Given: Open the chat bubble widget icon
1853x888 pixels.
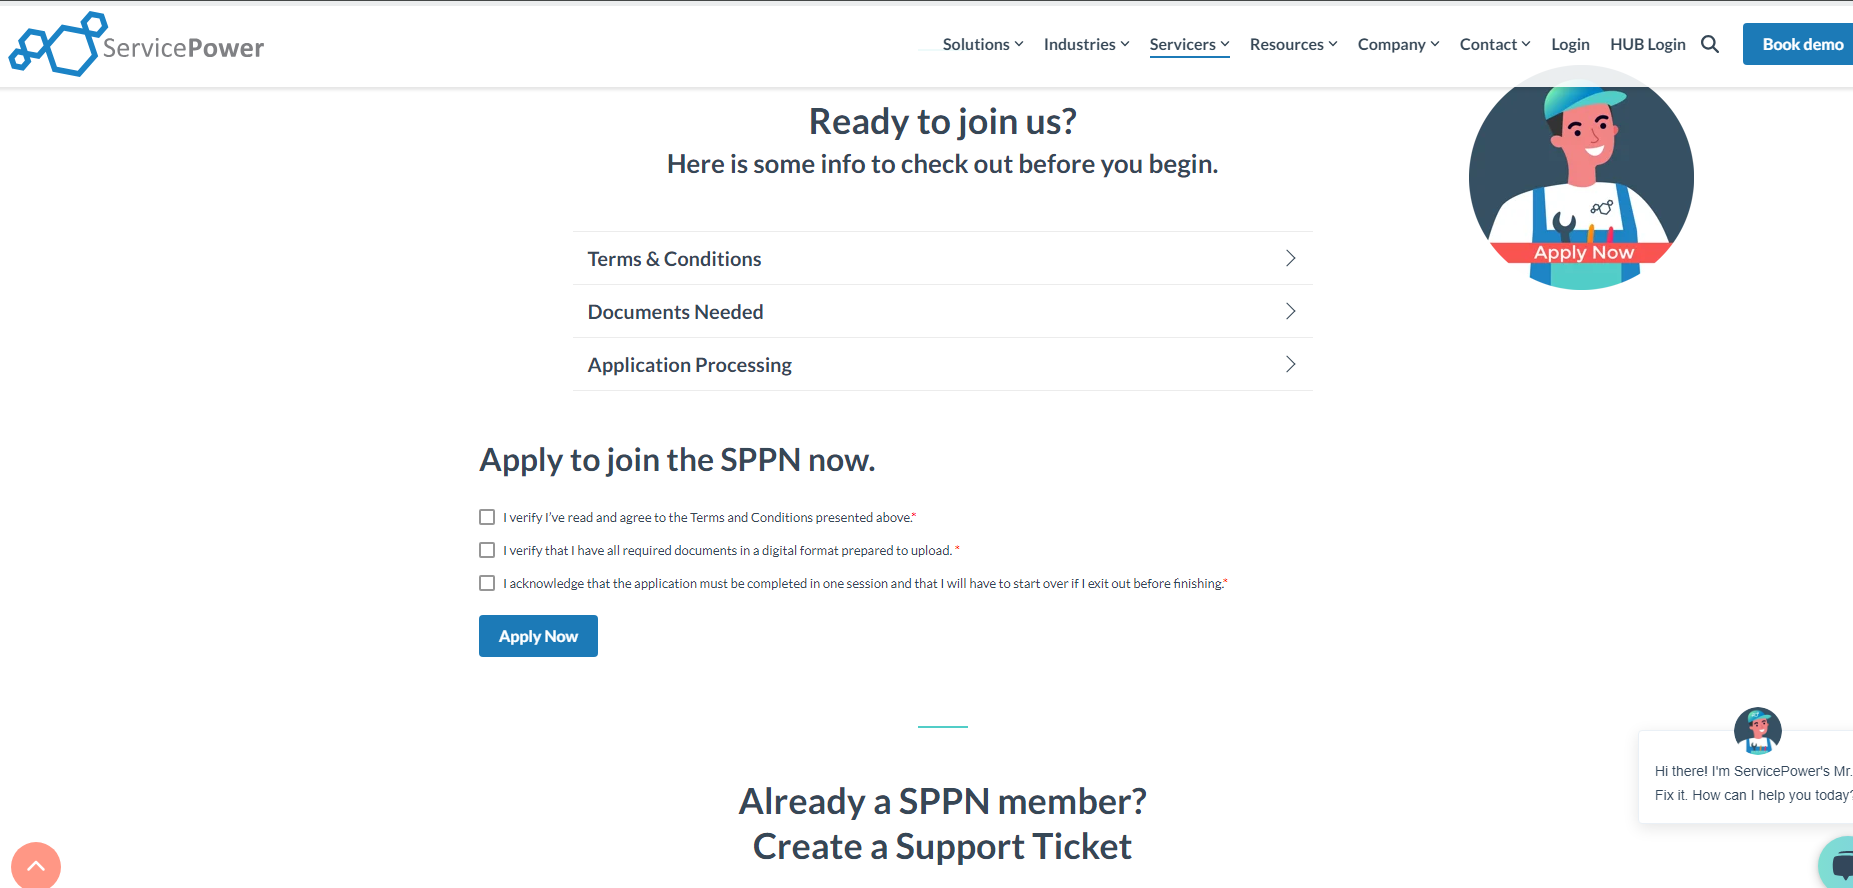Looking at the screenshot, I should pos(1838,864).
